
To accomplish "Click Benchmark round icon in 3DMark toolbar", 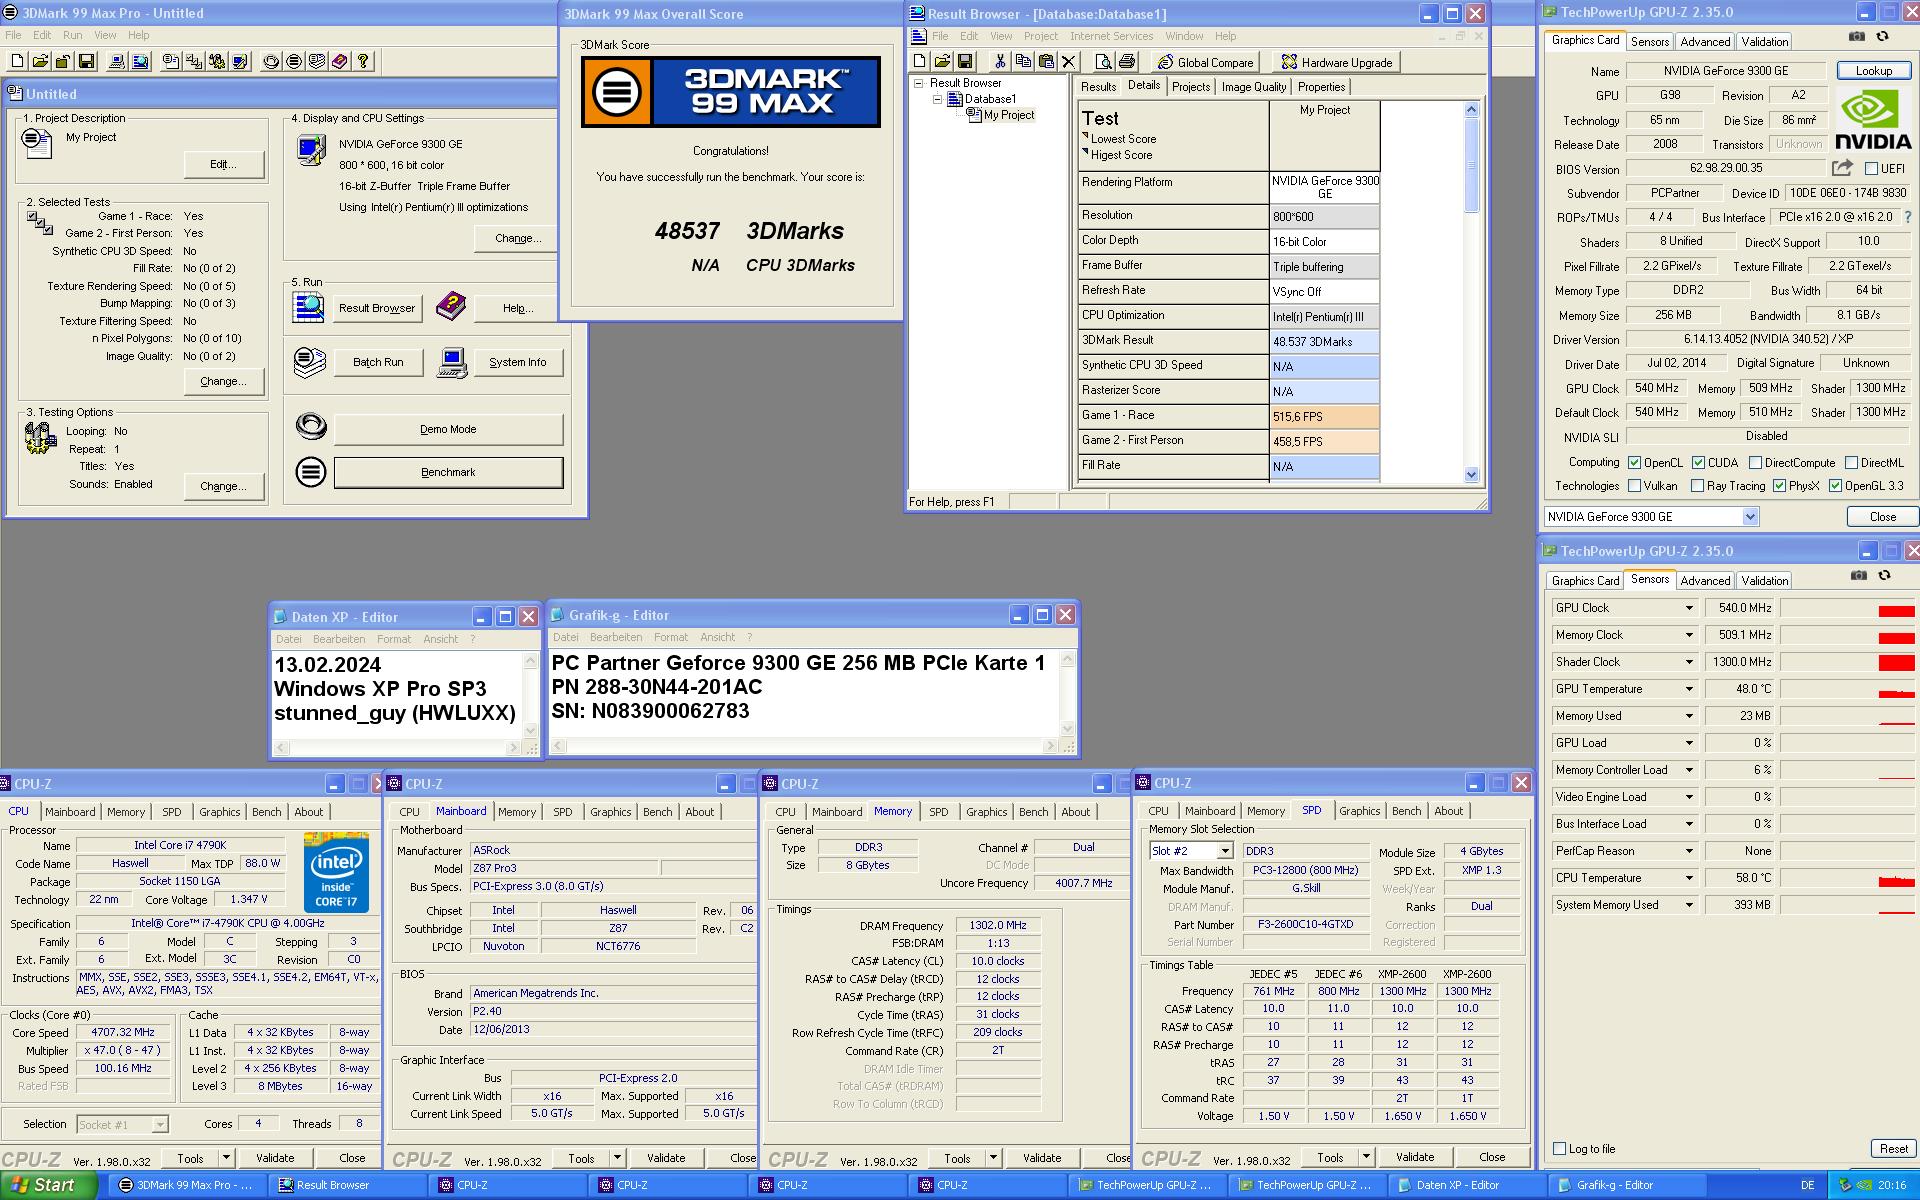I will [x=294, y=61].
